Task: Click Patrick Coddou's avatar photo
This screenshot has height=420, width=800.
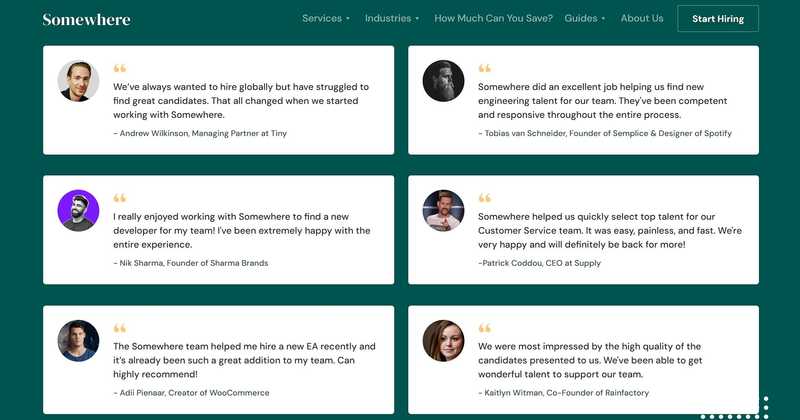Action: [x=443, y=210]
